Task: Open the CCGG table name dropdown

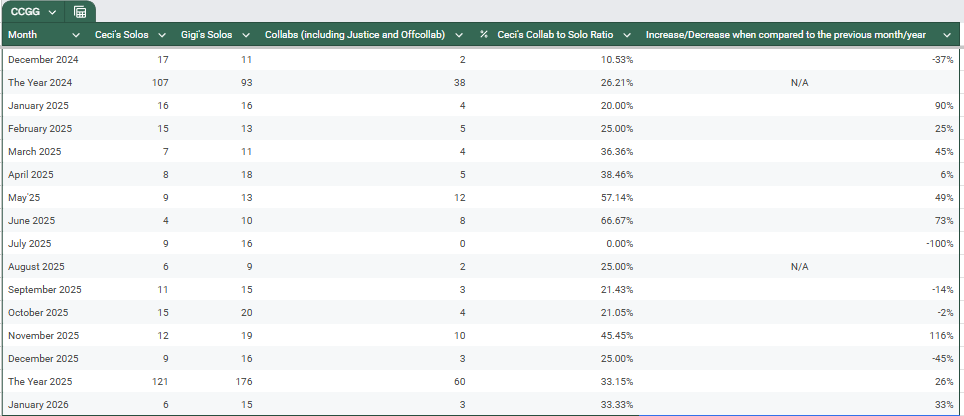Action: pos(52,12)
